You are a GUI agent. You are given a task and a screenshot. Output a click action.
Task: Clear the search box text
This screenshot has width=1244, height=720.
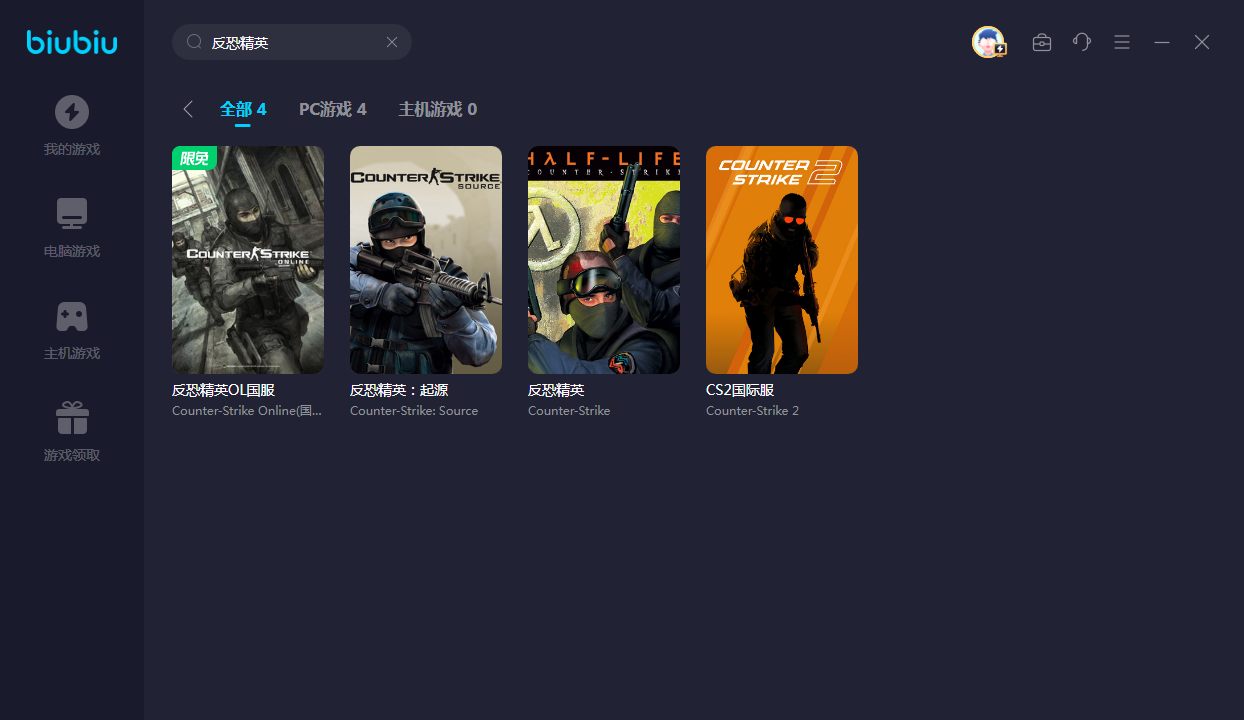tap(392, 42)
